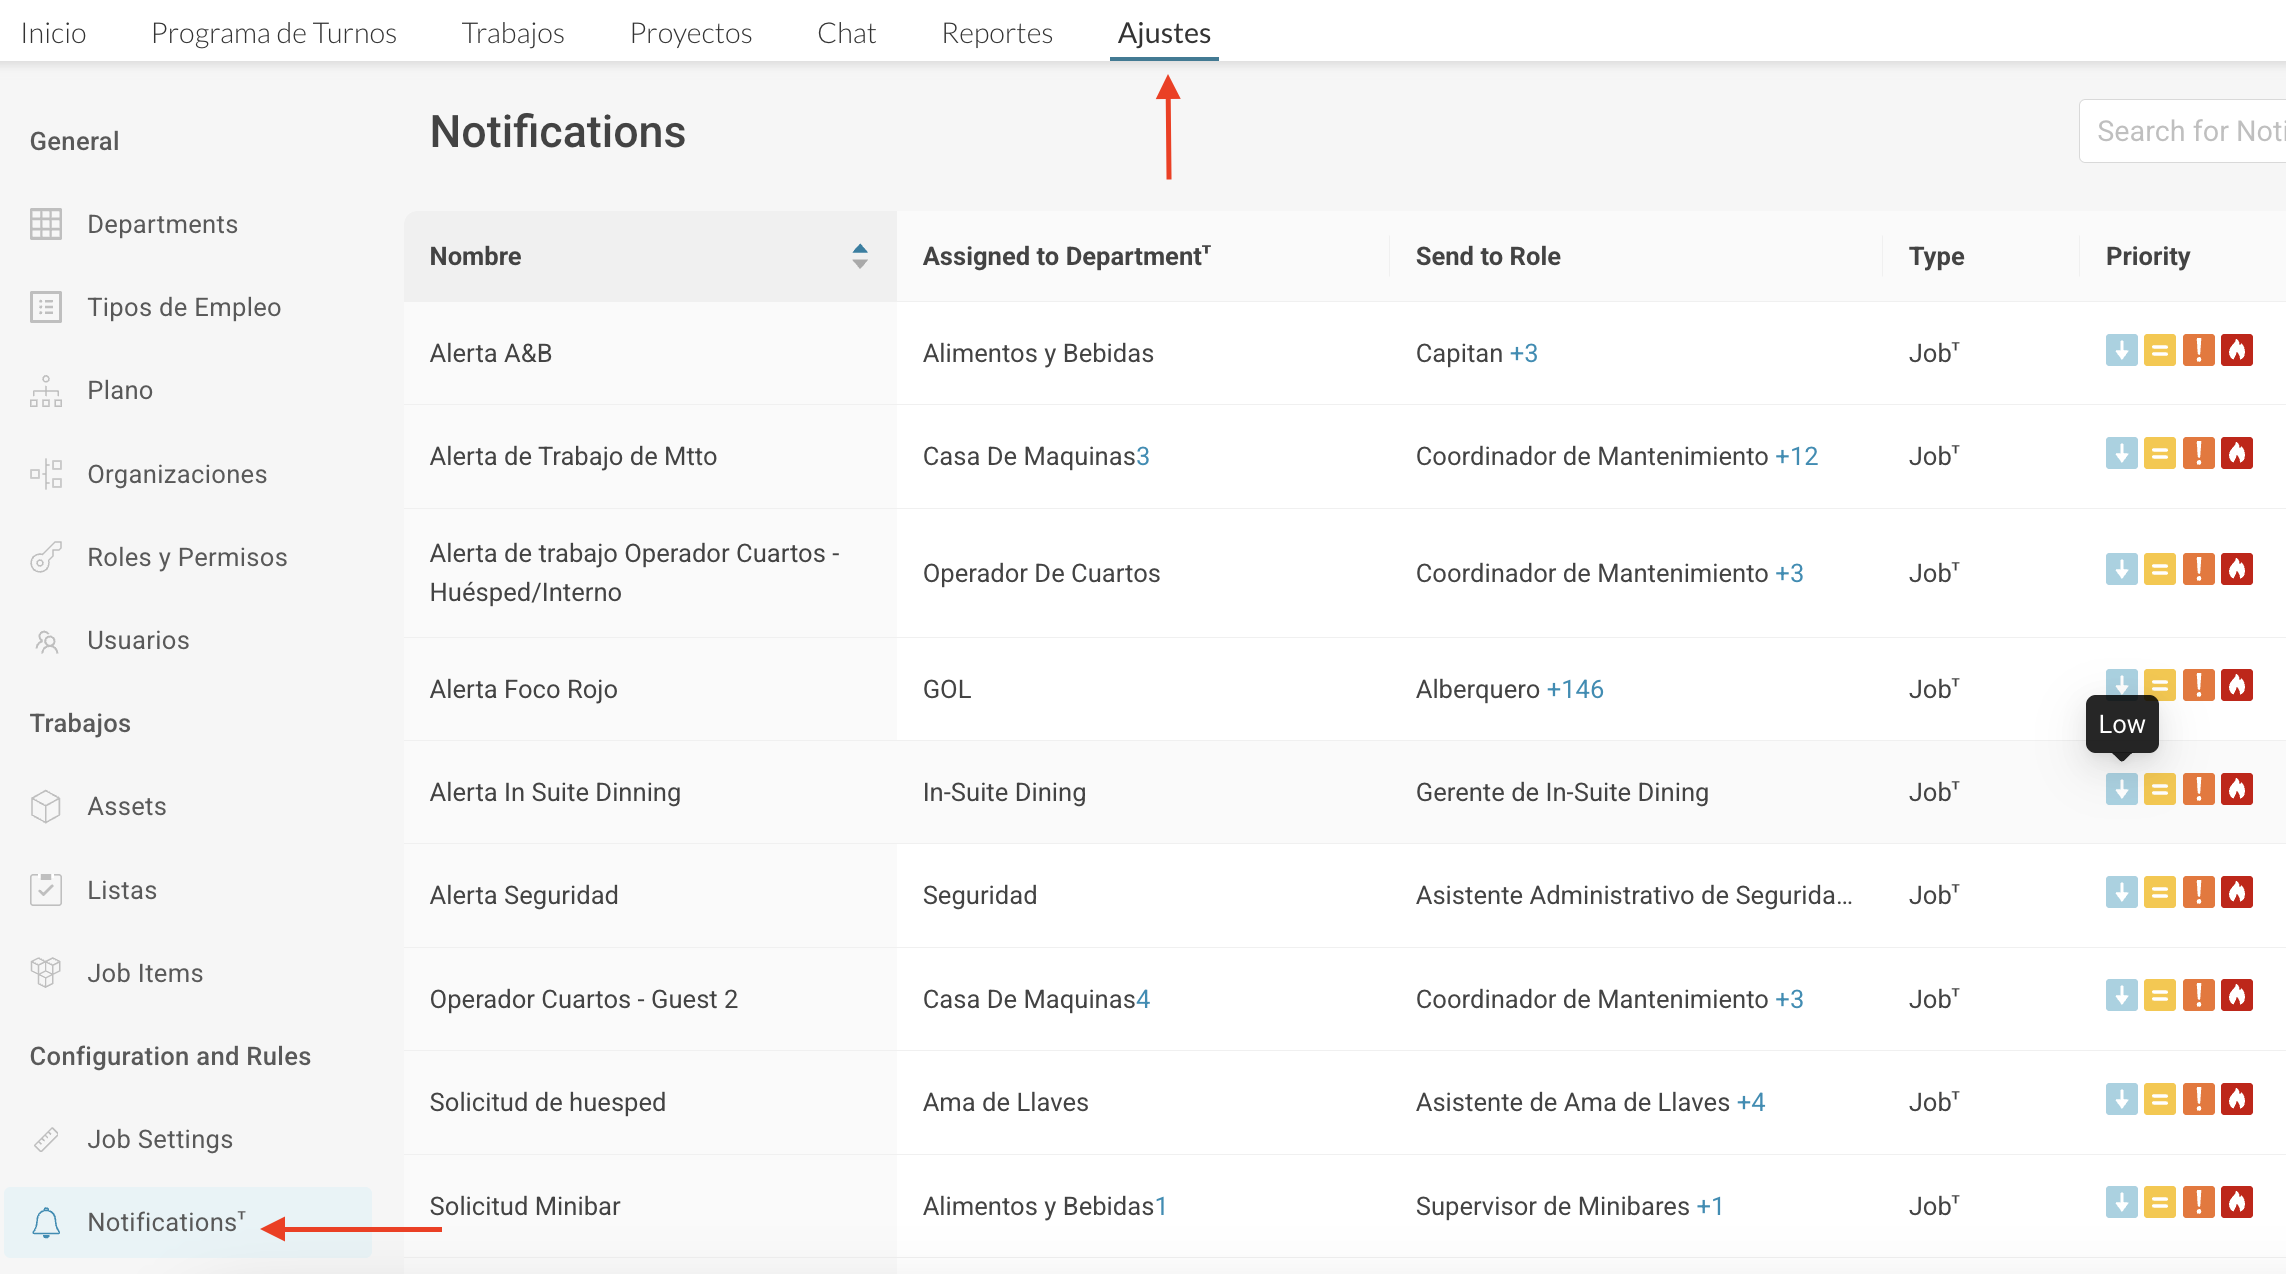Screen dimensions: 2286x1274
Task: Select Medium priority icon for Solicitud Minibar
Action: click(x=2160, y=1203)
